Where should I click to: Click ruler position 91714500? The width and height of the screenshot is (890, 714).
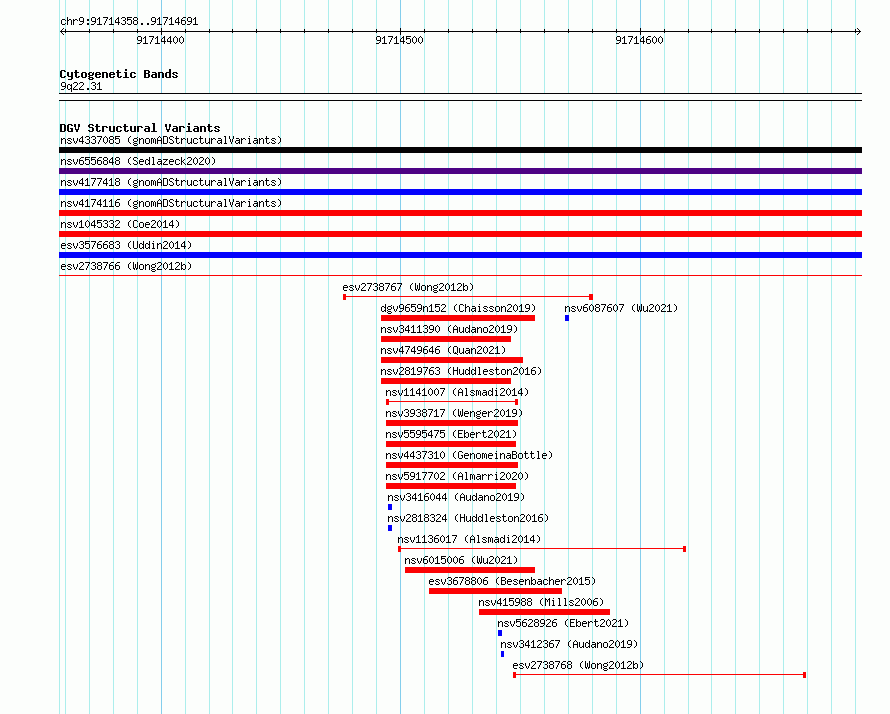coord(400,40)
